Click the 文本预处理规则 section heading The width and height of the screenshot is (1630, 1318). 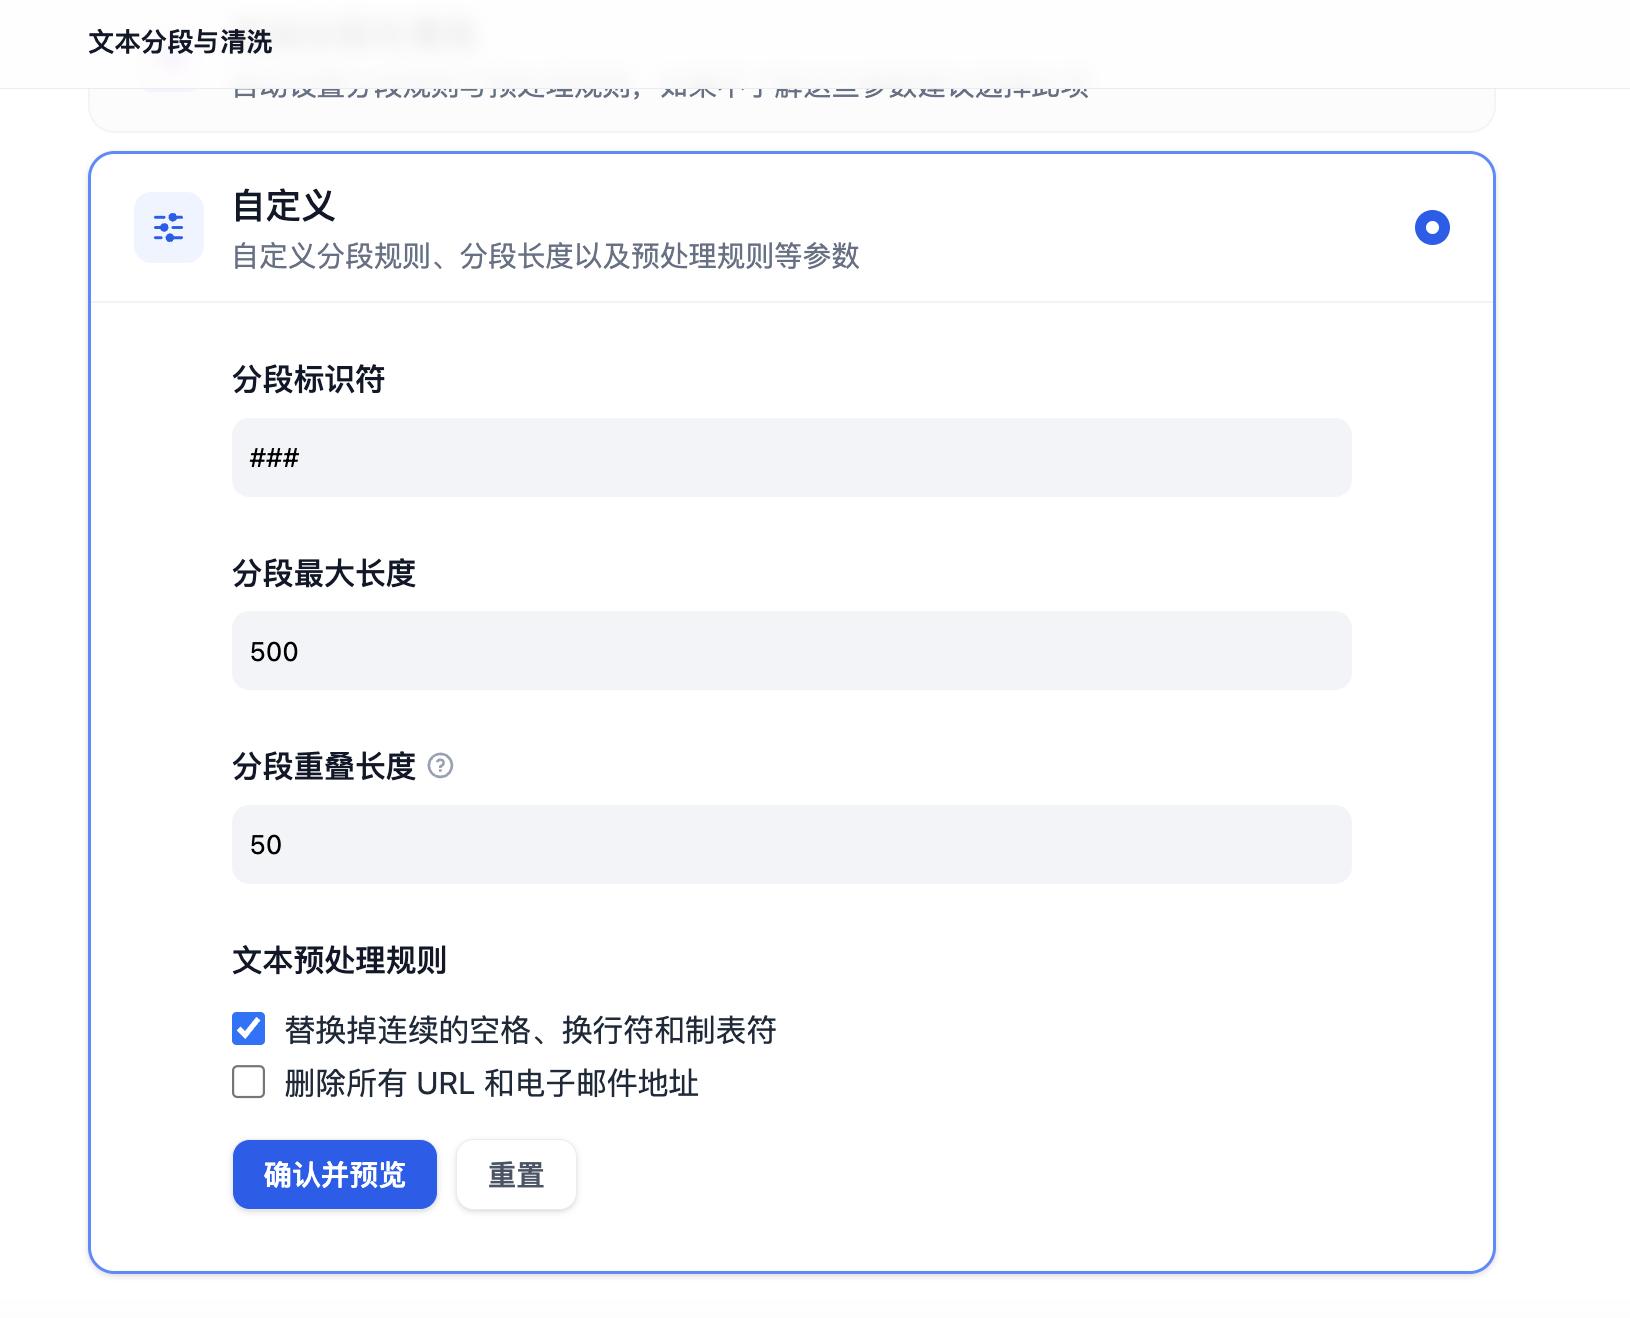pos(339,961)
